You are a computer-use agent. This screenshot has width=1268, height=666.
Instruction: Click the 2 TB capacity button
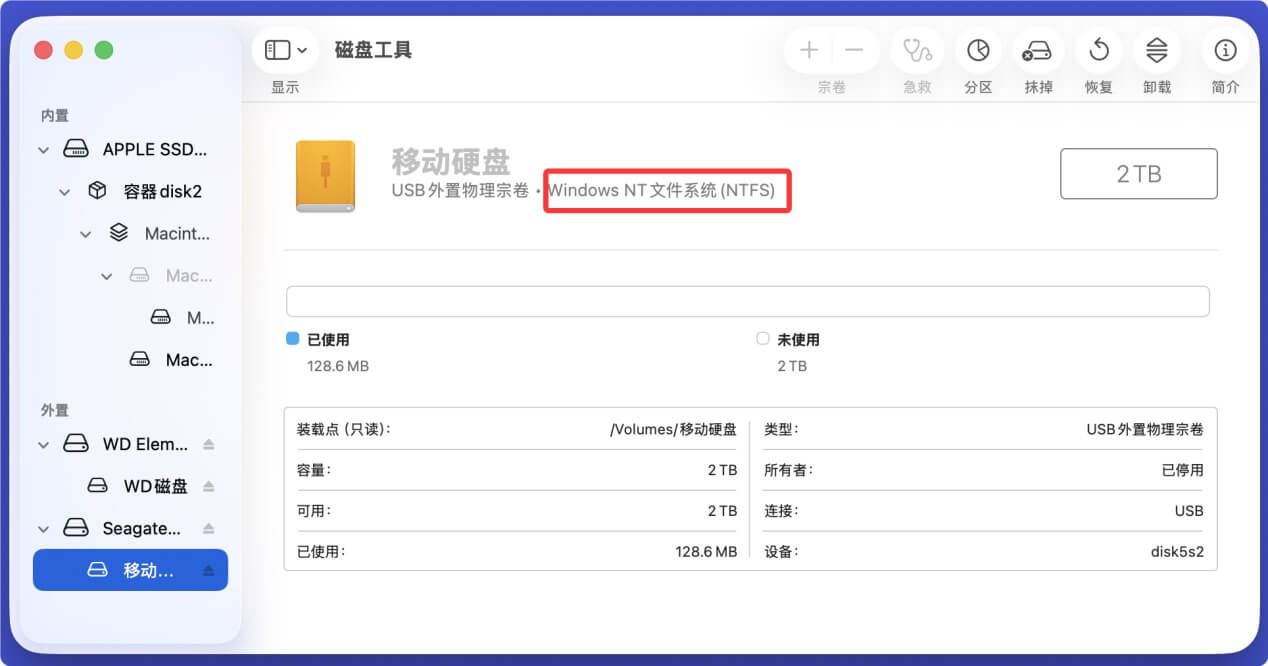1138,173
